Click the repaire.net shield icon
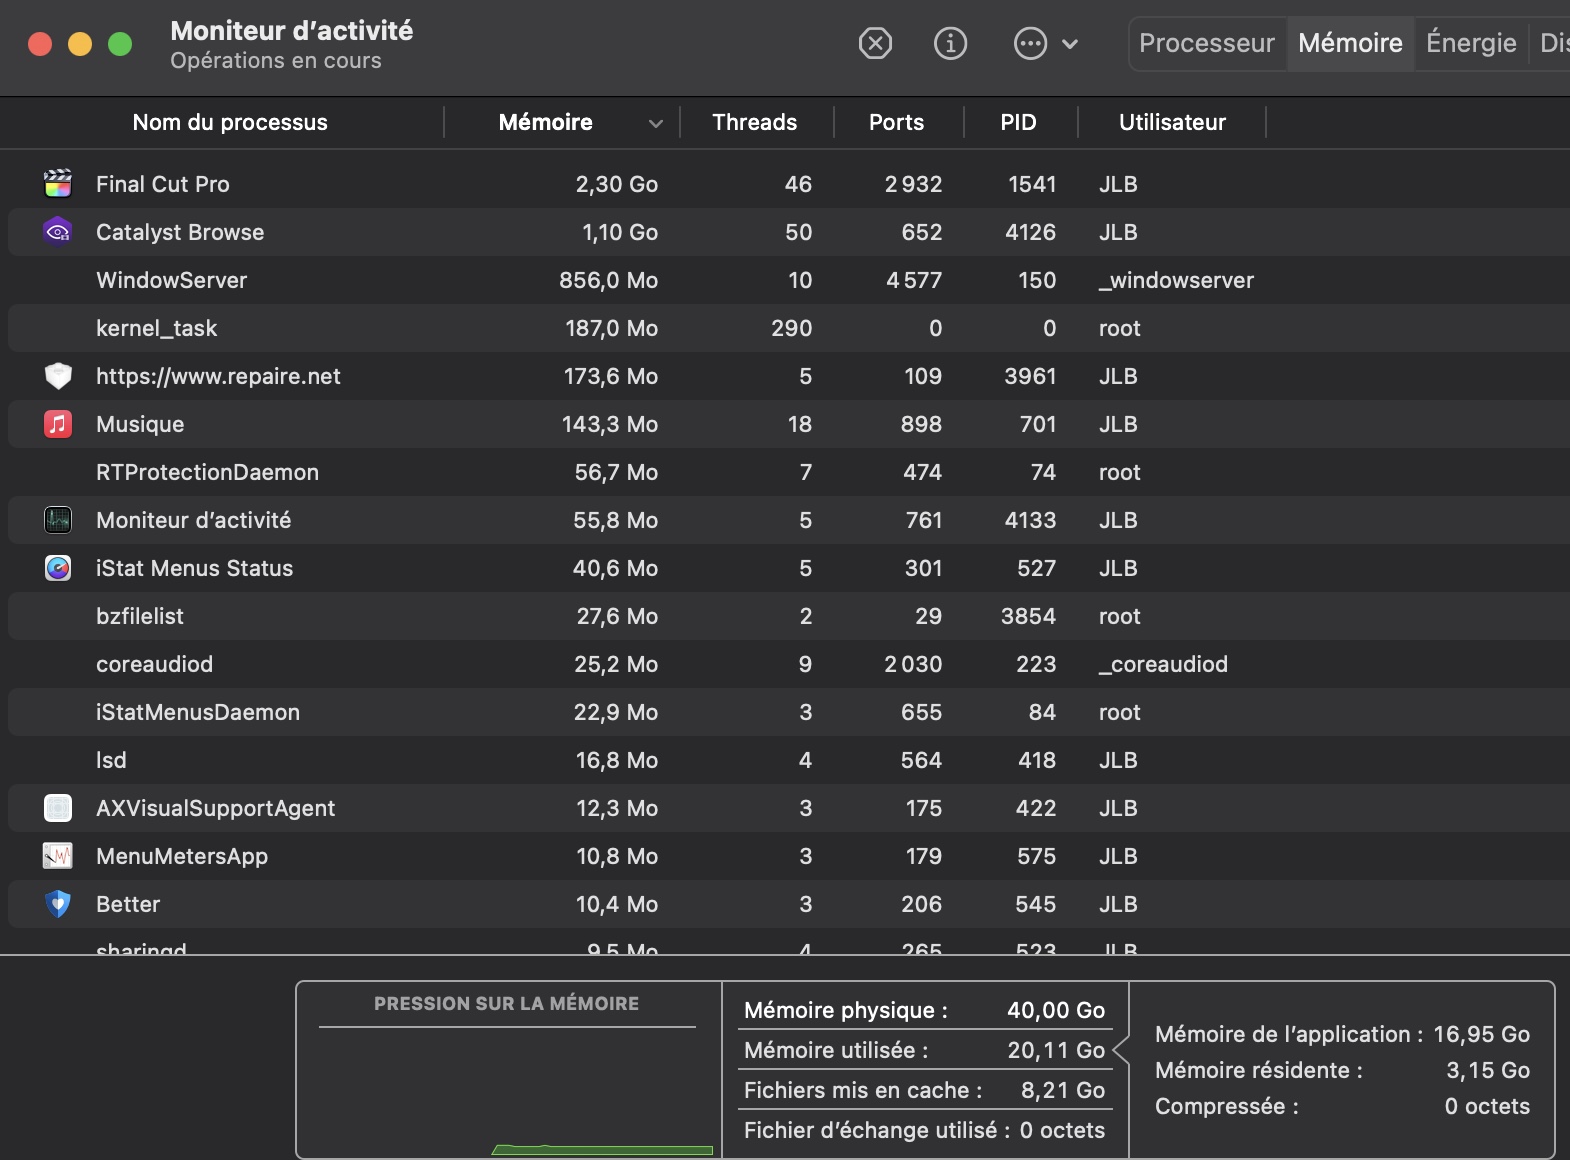The width and height of the screenshot is (1570, 1160). [58, 376]
